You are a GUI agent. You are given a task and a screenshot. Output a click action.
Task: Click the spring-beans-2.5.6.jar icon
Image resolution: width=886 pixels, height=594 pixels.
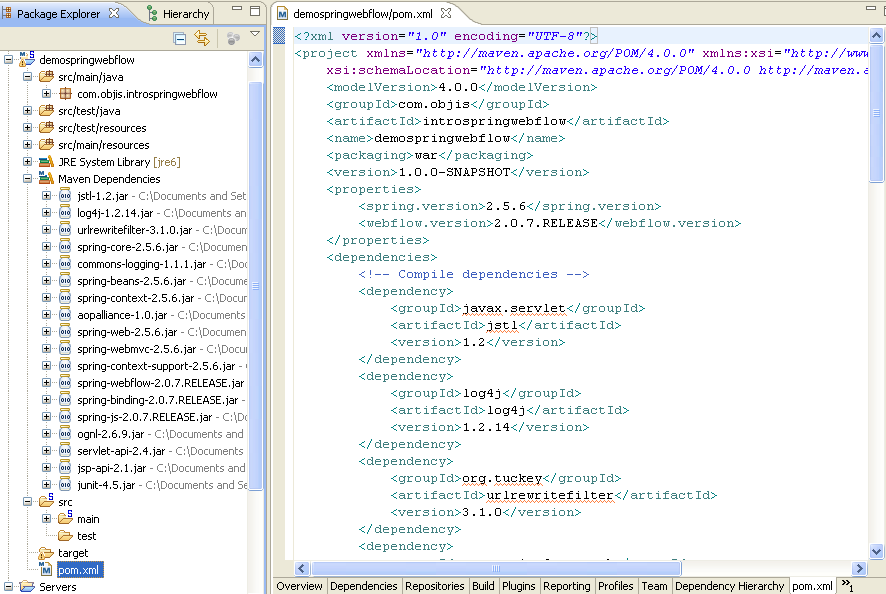click(x=65, y=280)
